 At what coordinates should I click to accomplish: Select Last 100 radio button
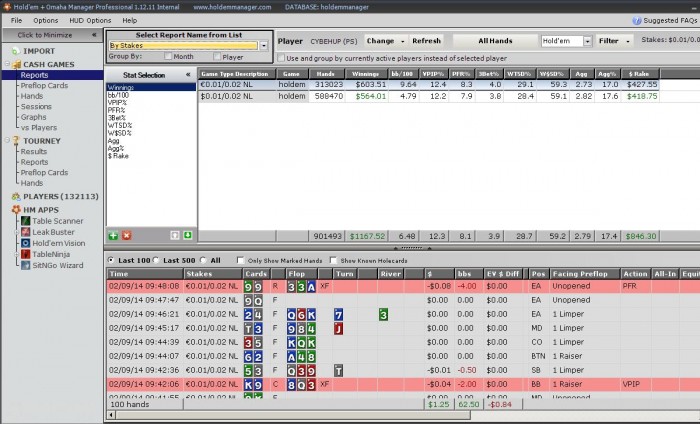(111, 260)
